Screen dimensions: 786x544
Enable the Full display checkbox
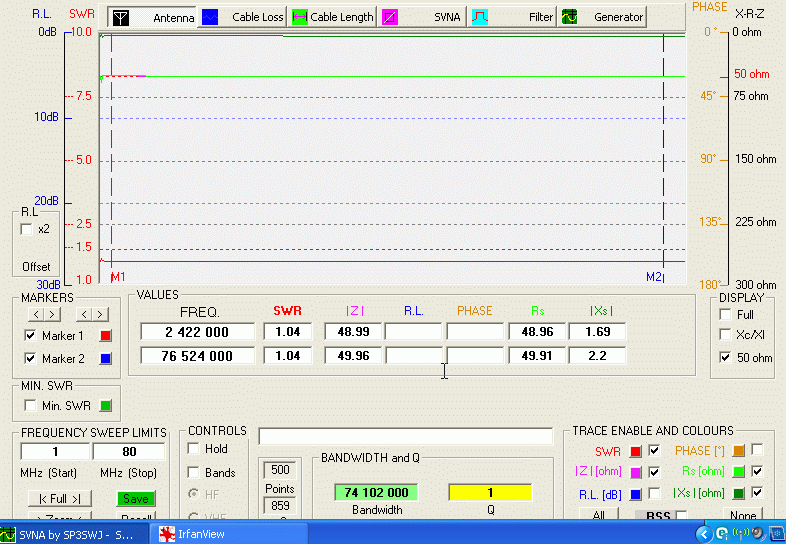pyautogui.click(x=725, y=314)
